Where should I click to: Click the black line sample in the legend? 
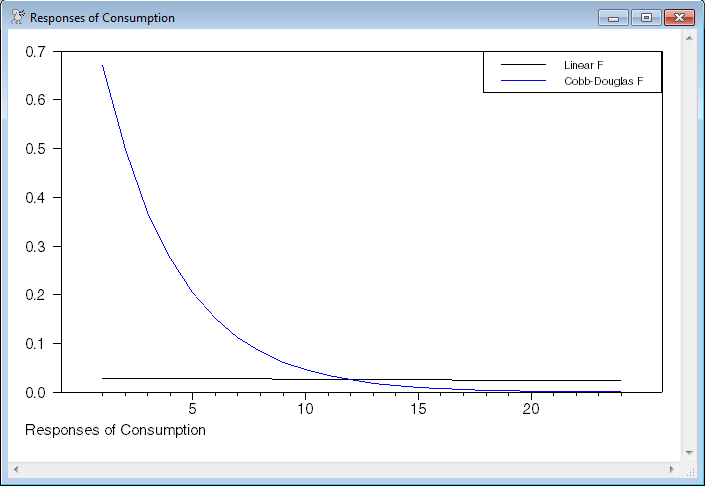click(523, 65)
